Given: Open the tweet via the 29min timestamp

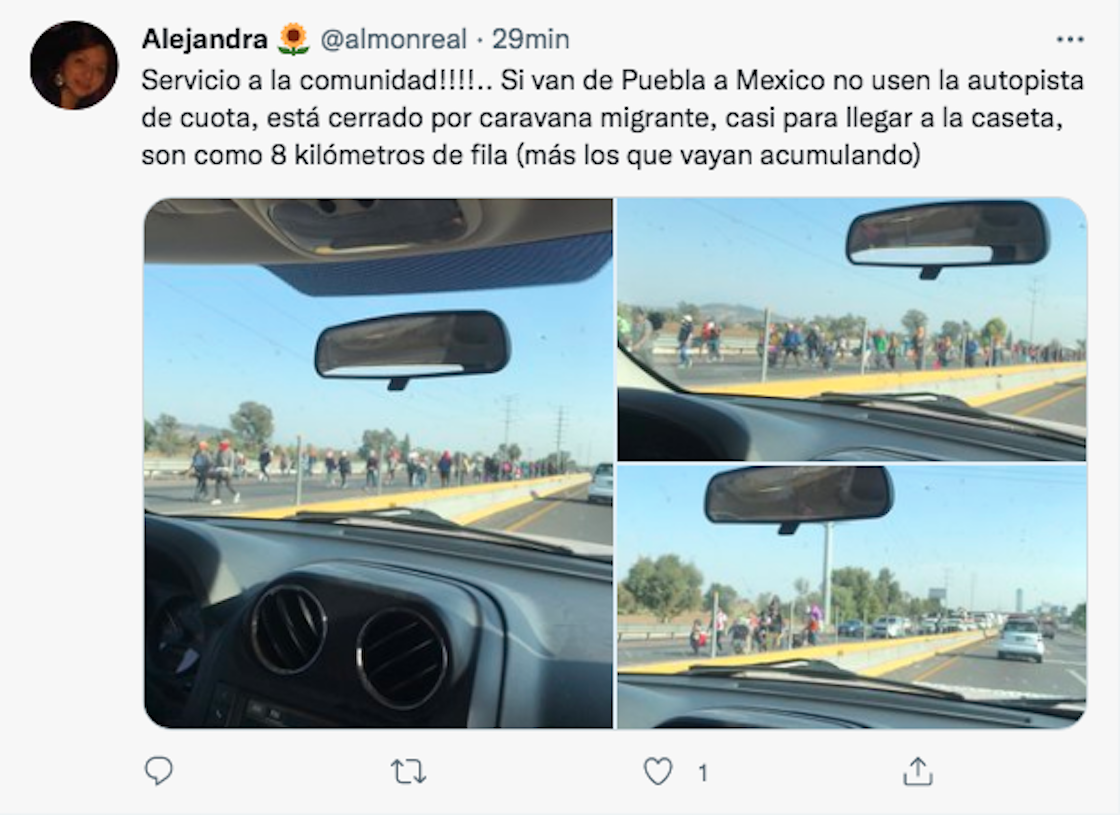Looking at the screenshot, I should click(x=531, y=39).
